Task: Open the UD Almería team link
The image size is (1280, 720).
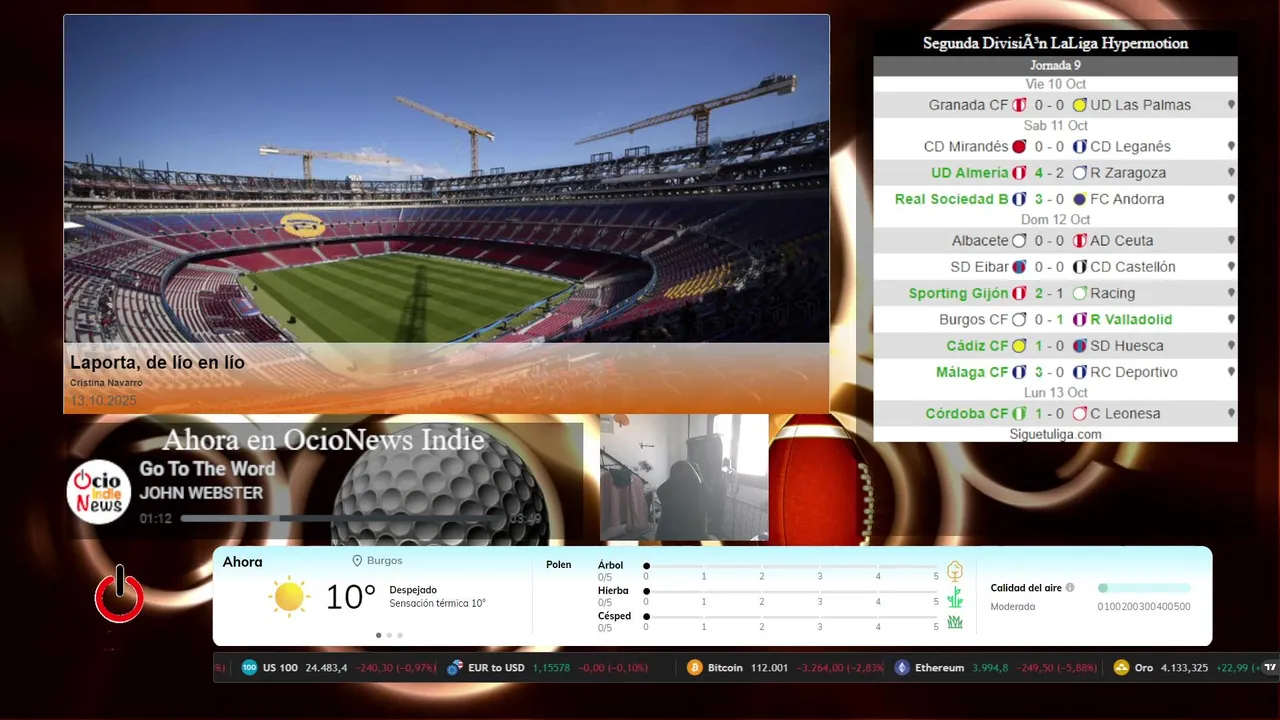Action: (970, 173)
